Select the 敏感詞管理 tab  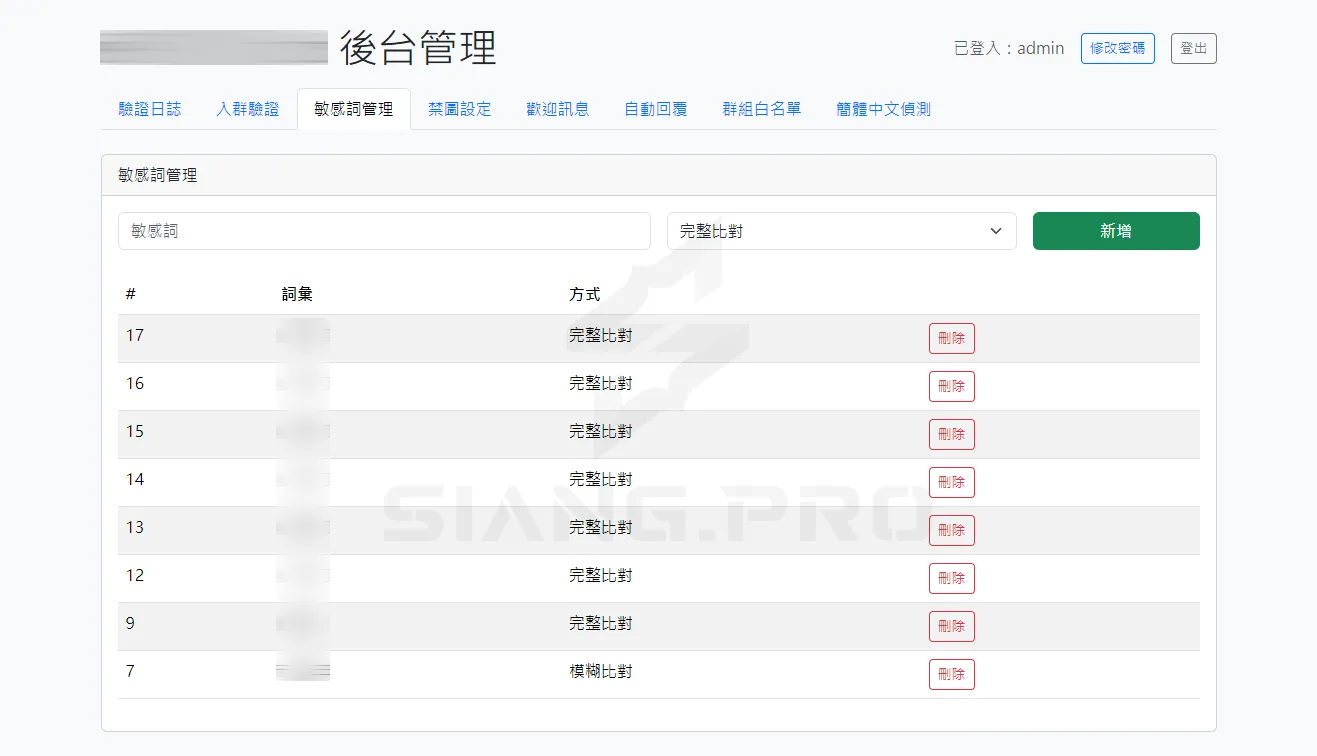click(353, 108)
